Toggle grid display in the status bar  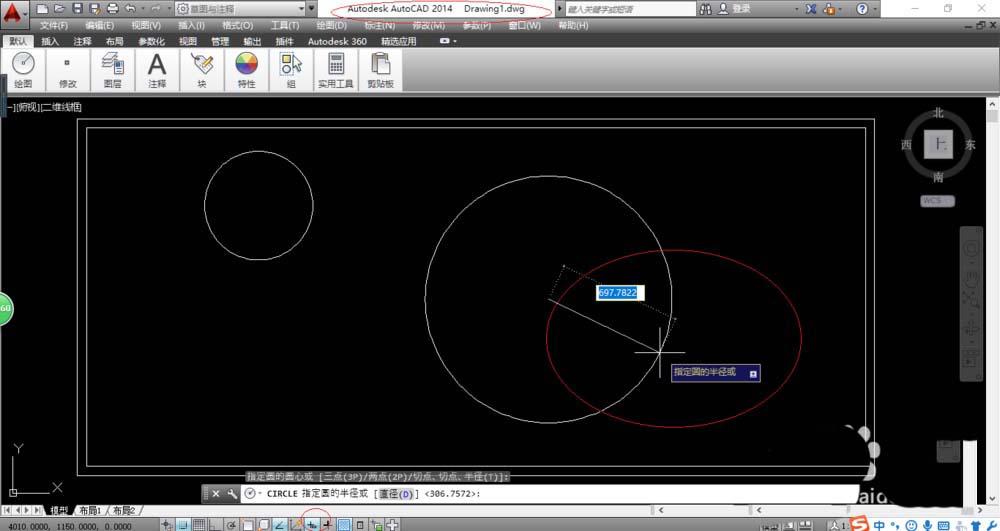tap(199, 524)
